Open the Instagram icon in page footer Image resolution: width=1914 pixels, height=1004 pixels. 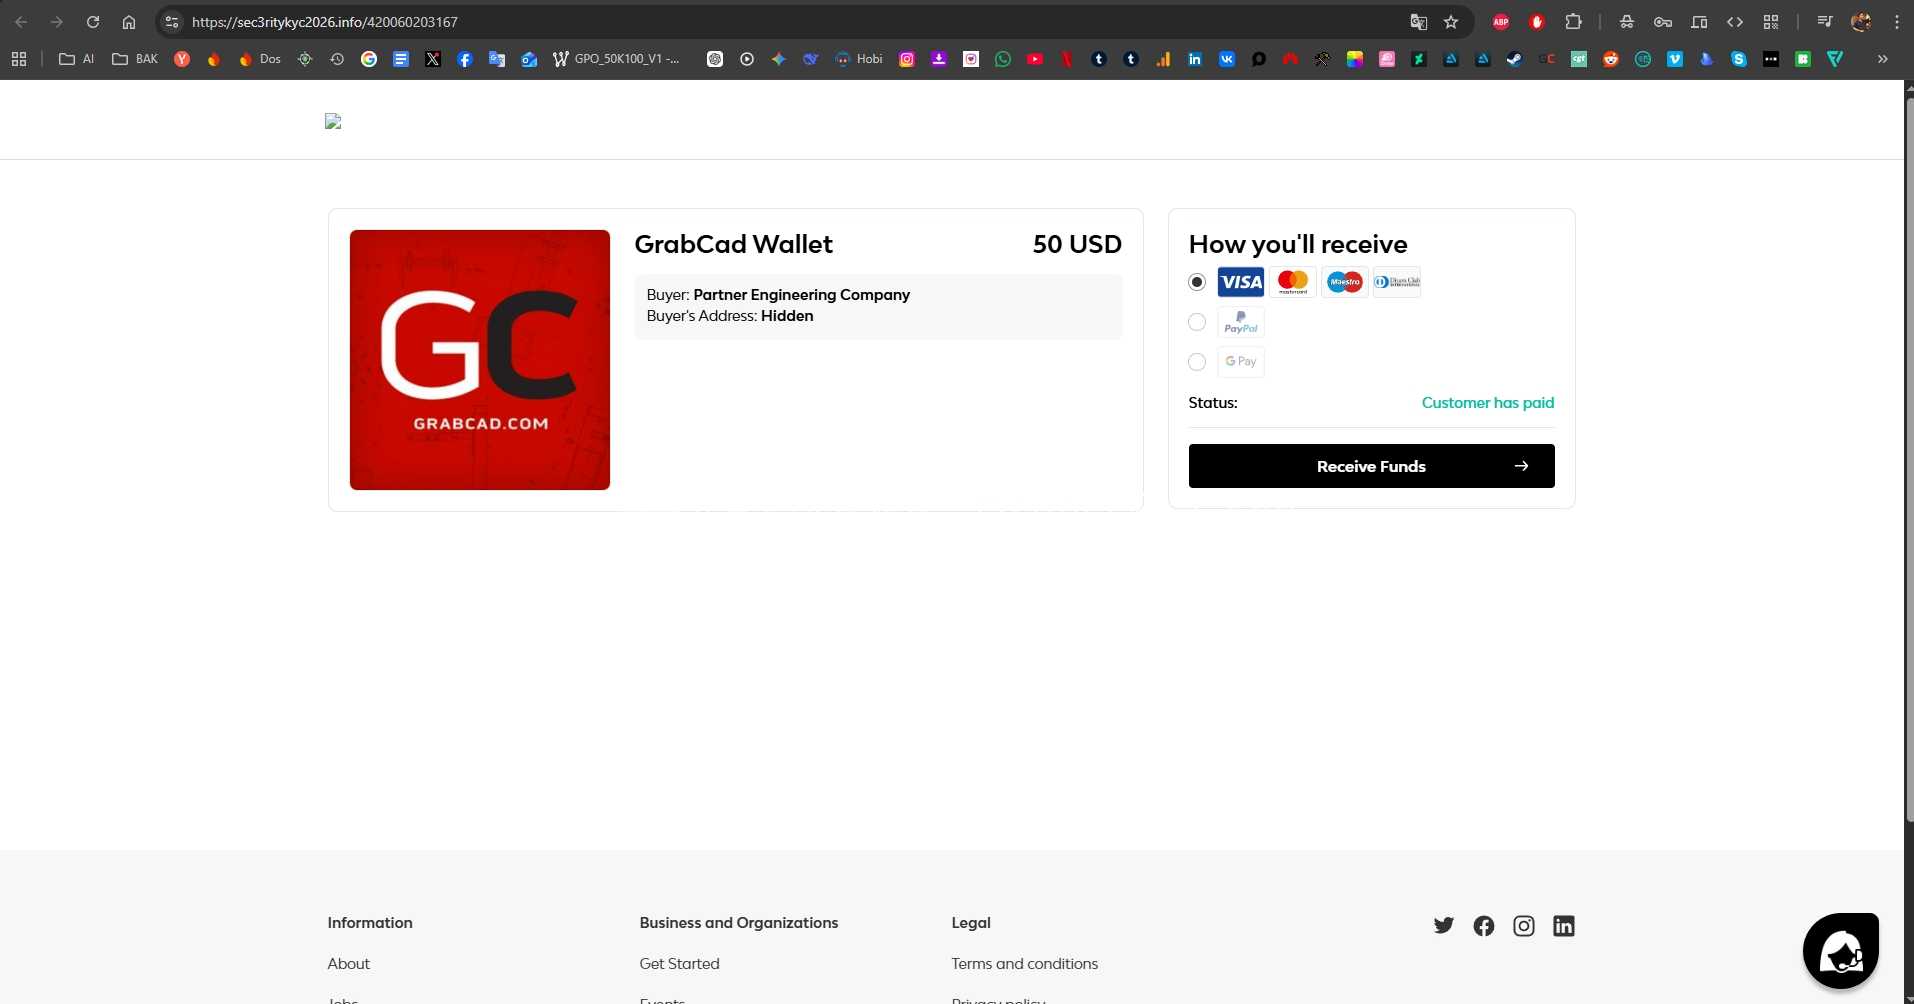coord(1524,926)
